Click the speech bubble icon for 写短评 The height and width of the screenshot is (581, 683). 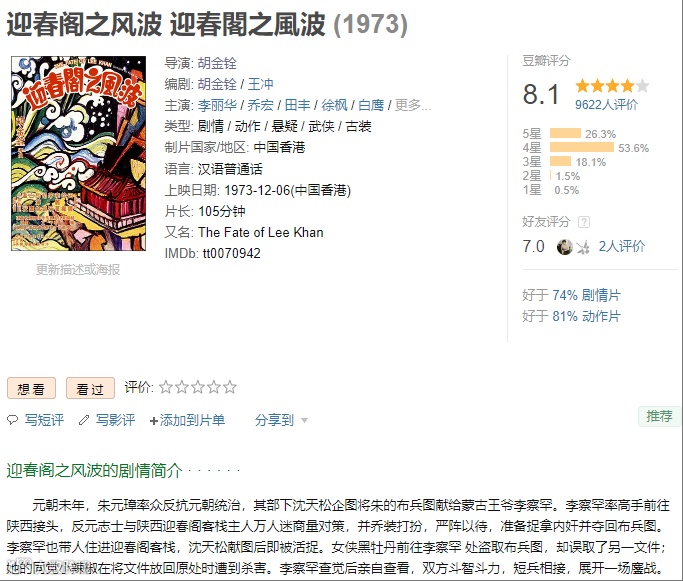coord(13,420)
